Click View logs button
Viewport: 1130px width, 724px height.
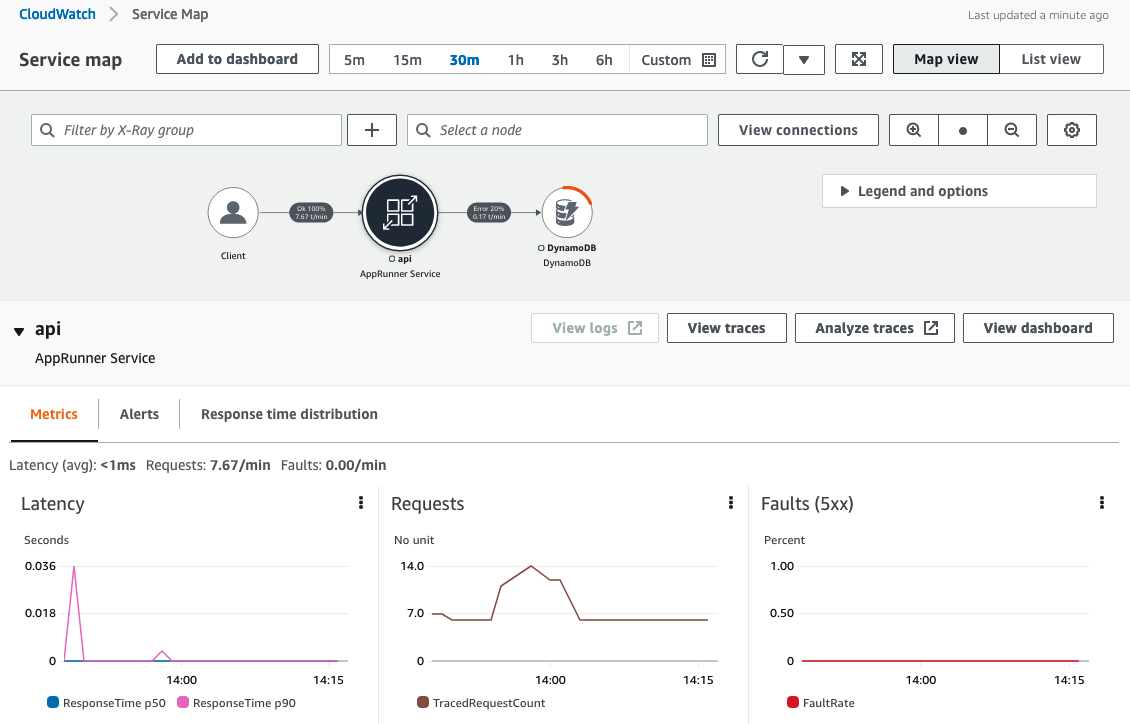595,328
